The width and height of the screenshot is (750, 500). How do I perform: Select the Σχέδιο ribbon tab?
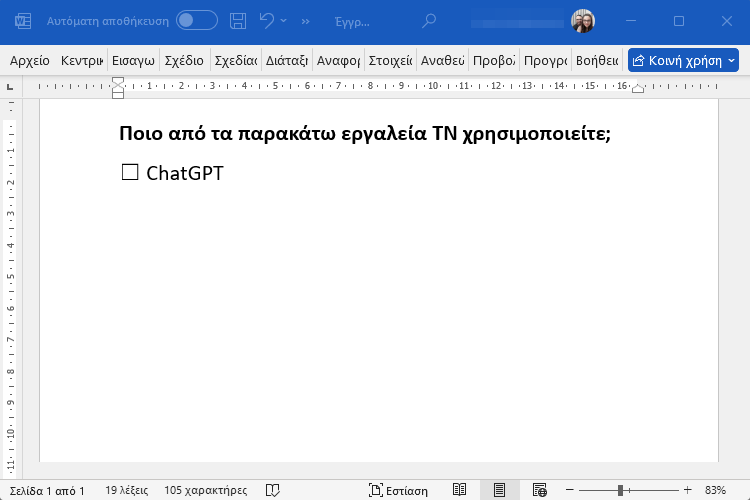184,61
